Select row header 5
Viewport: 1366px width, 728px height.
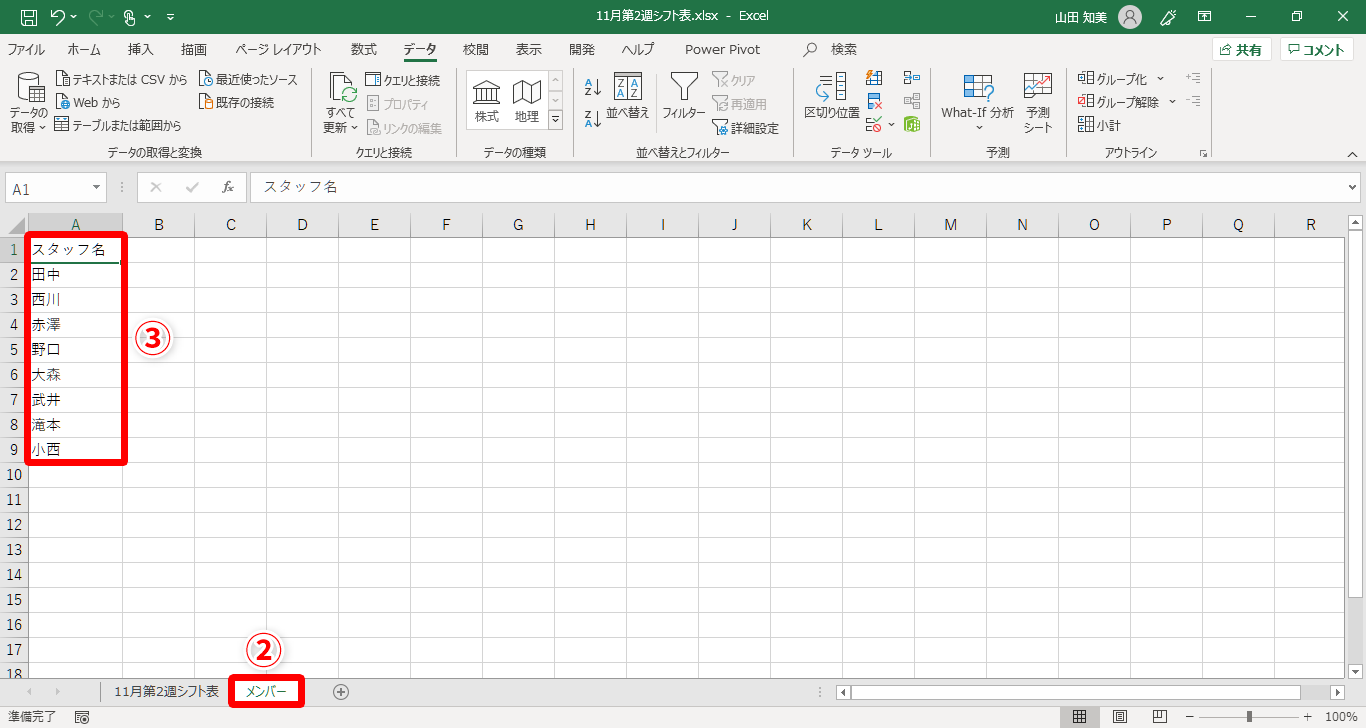(14, 349)
